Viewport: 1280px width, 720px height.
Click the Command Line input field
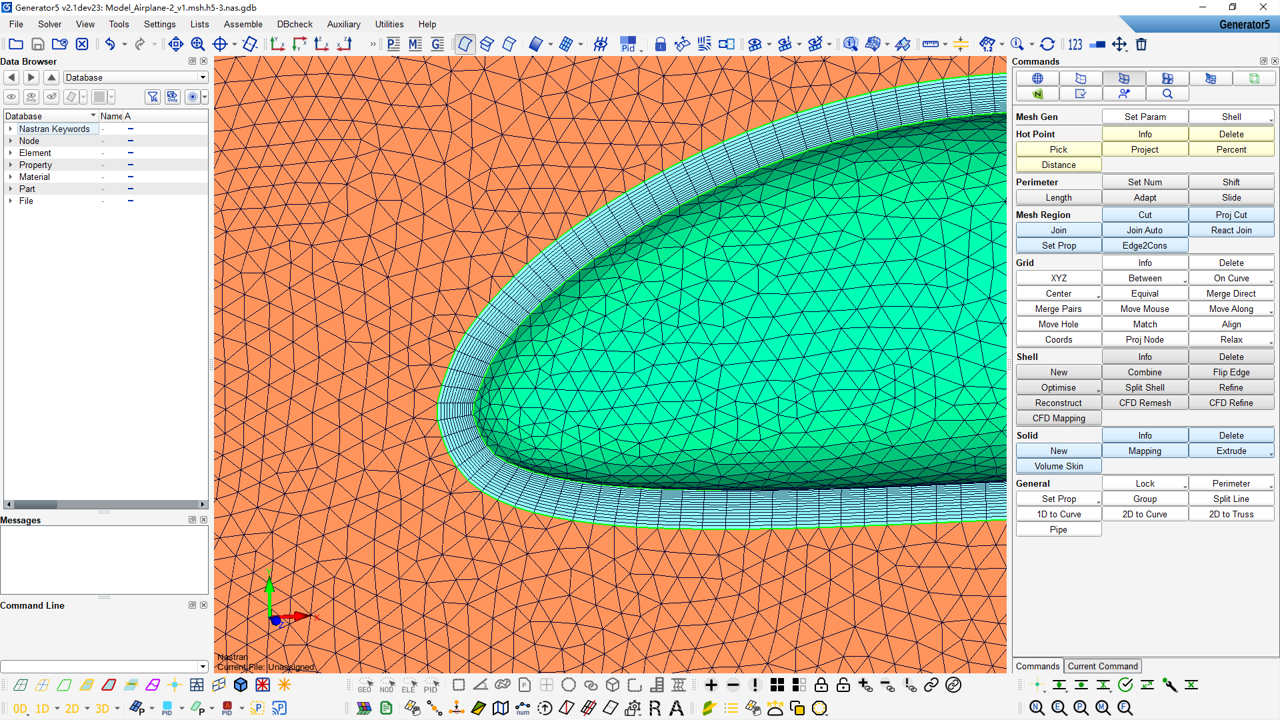pyautogui.click(x=99, y=666)
